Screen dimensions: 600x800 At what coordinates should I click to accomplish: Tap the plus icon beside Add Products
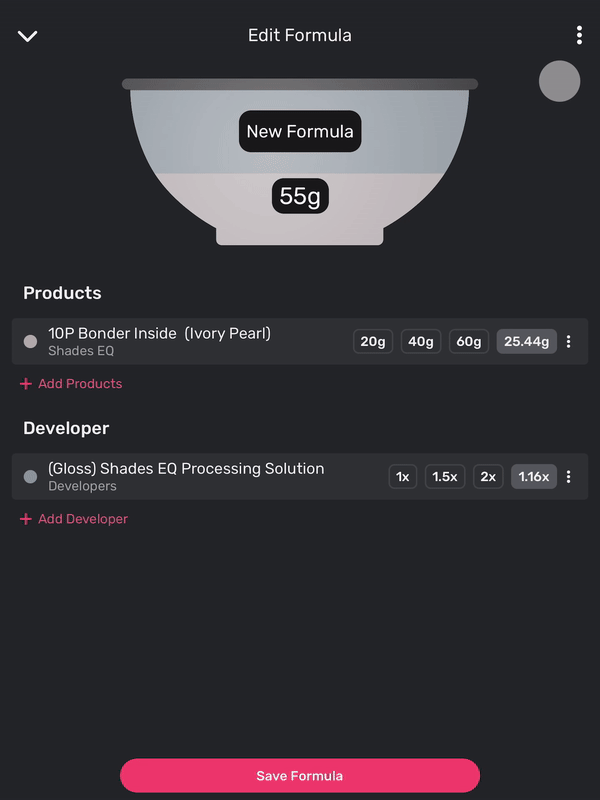pos(26,384)
